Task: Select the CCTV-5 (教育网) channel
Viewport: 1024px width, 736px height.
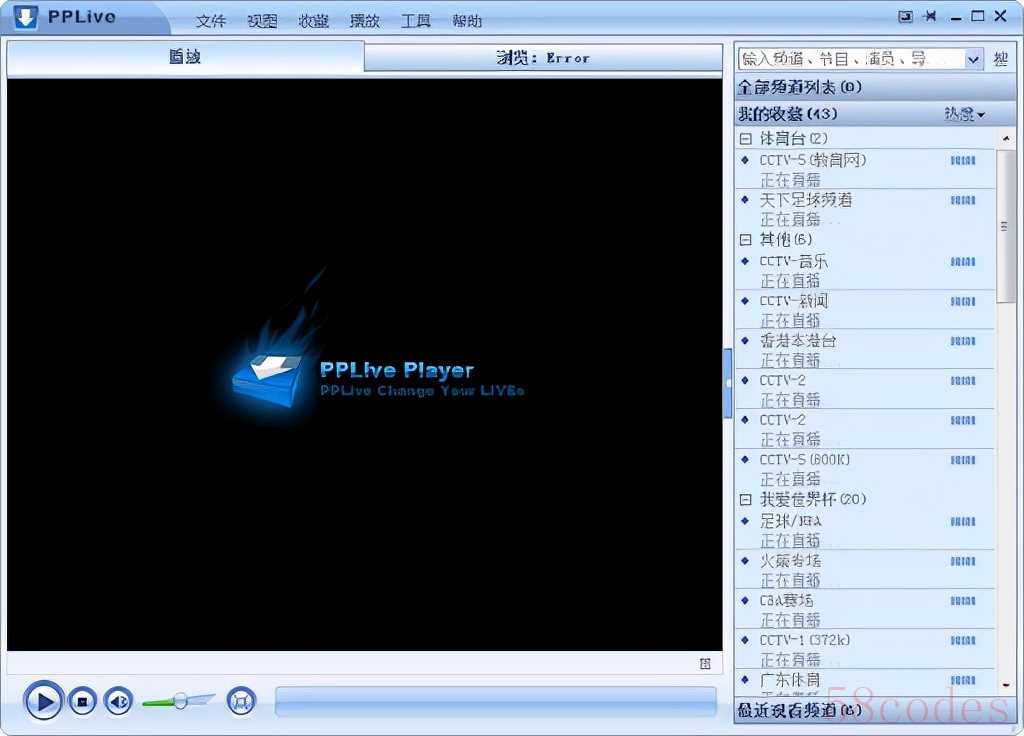Action: 865,169
